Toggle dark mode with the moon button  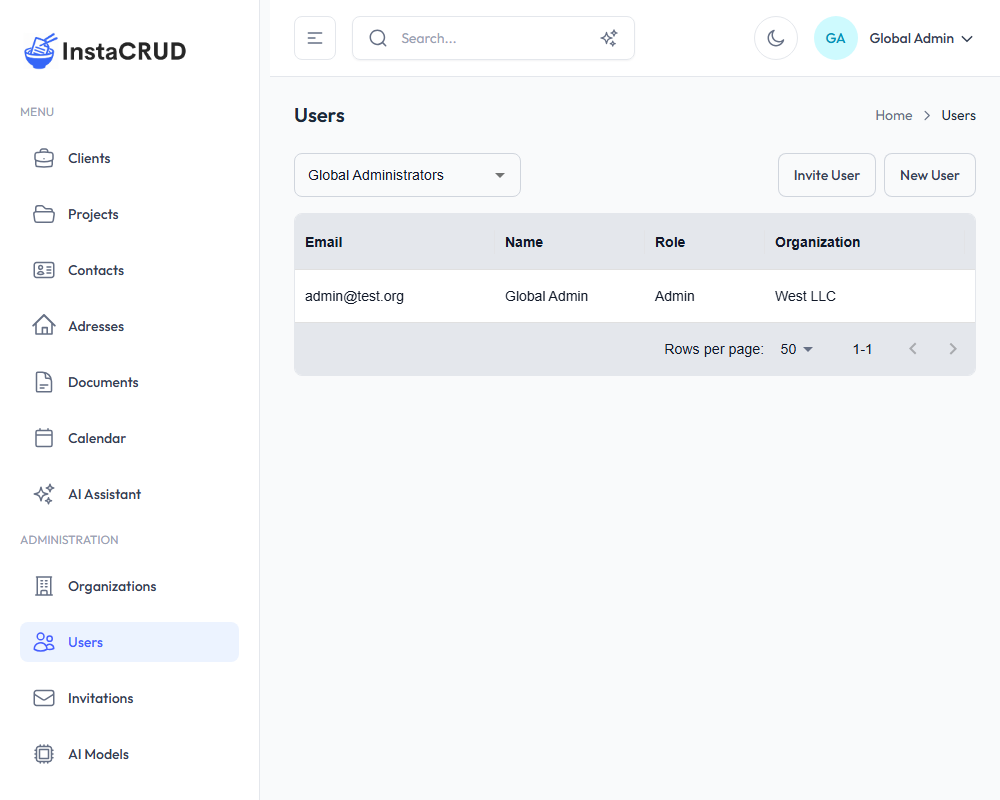tap(776, 38)
